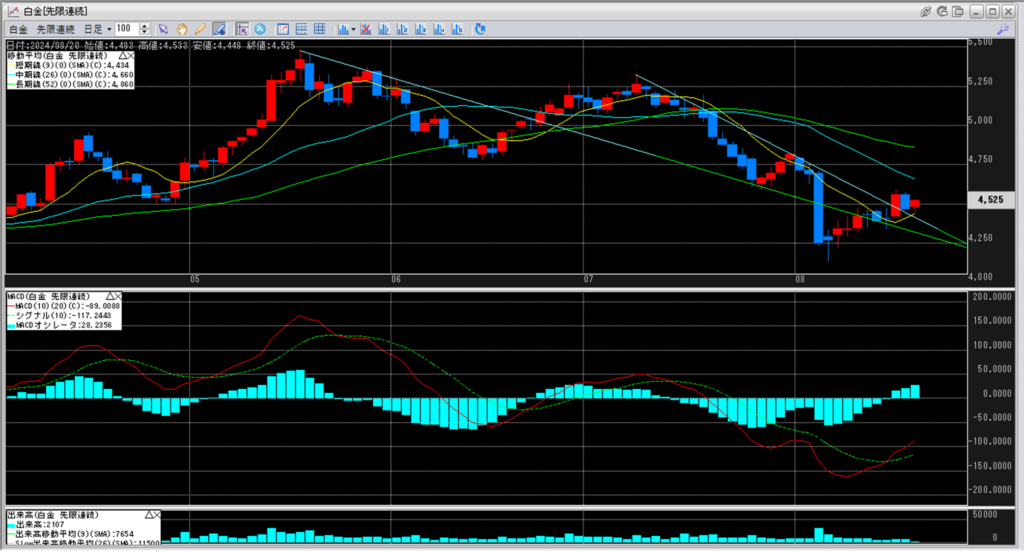Click the bar count field showing 100
The image size is (1024, 551).
[x=126, y=29]
